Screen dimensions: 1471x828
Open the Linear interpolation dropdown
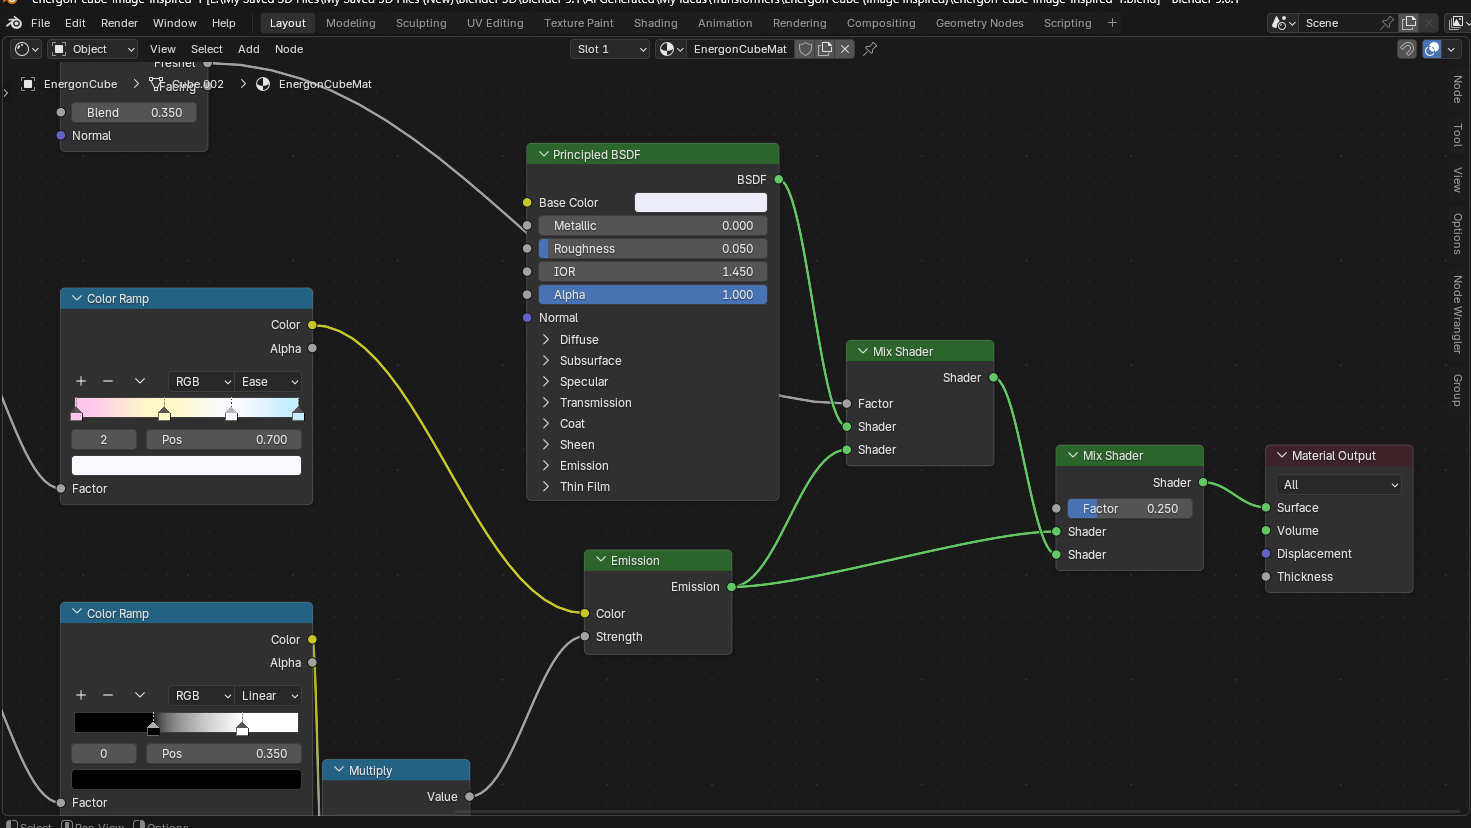(268, 696)
